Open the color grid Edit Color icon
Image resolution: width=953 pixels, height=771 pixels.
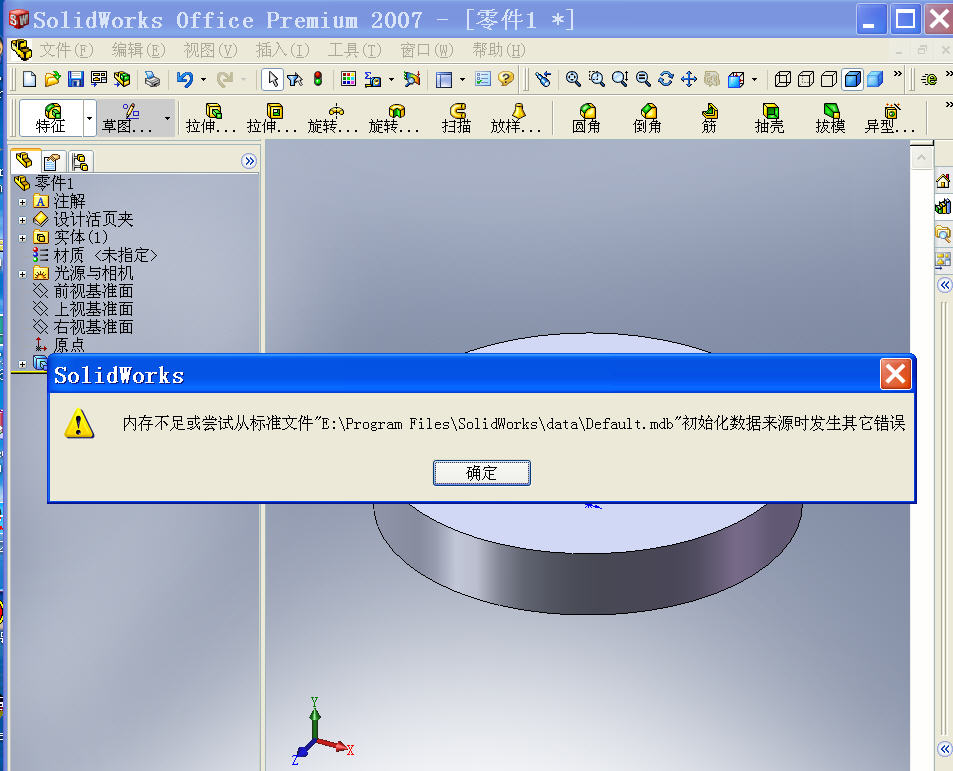tap(348, 79)
